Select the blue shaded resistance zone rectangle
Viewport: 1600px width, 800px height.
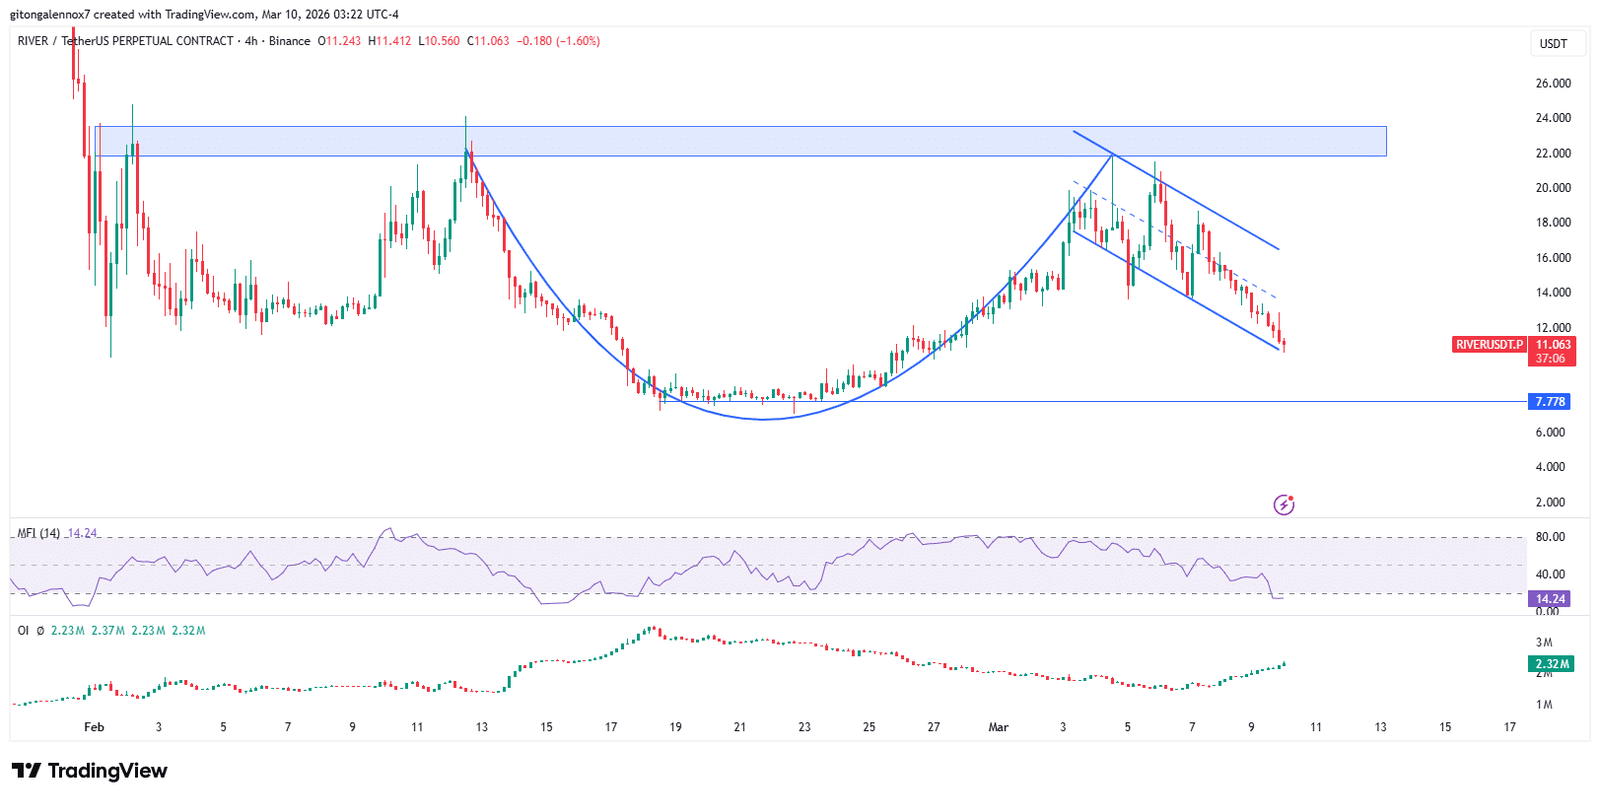tap(740, 141)
